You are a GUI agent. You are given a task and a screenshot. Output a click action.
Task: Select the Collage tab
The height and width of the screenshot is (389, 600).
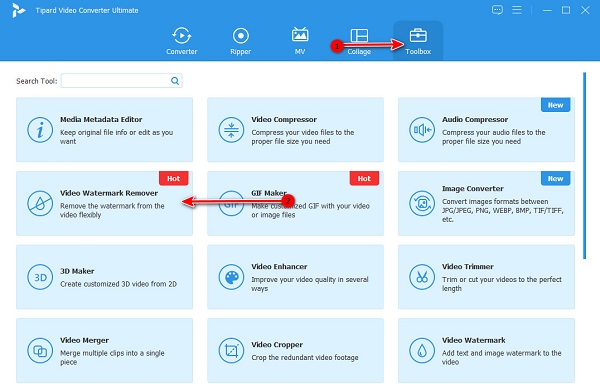click(359, 41)
